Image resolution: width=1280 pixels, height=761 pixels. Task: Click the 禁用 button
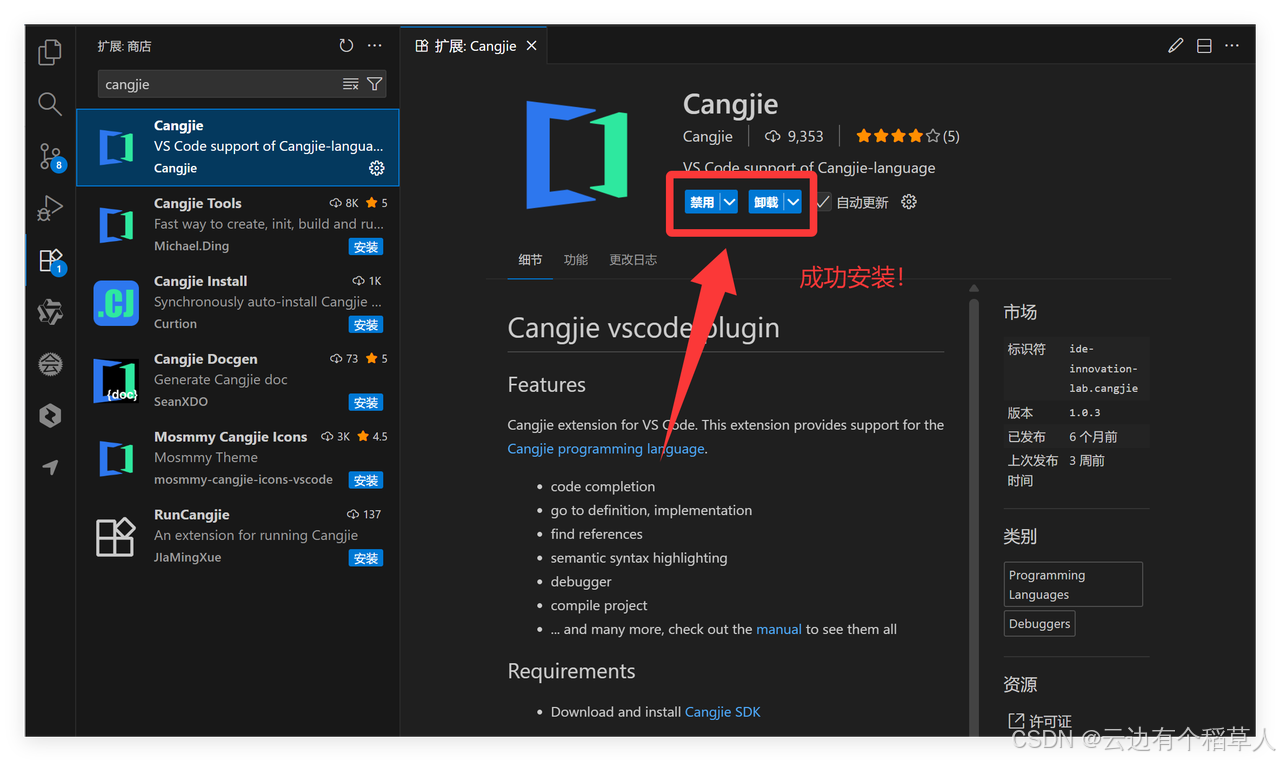702,202
